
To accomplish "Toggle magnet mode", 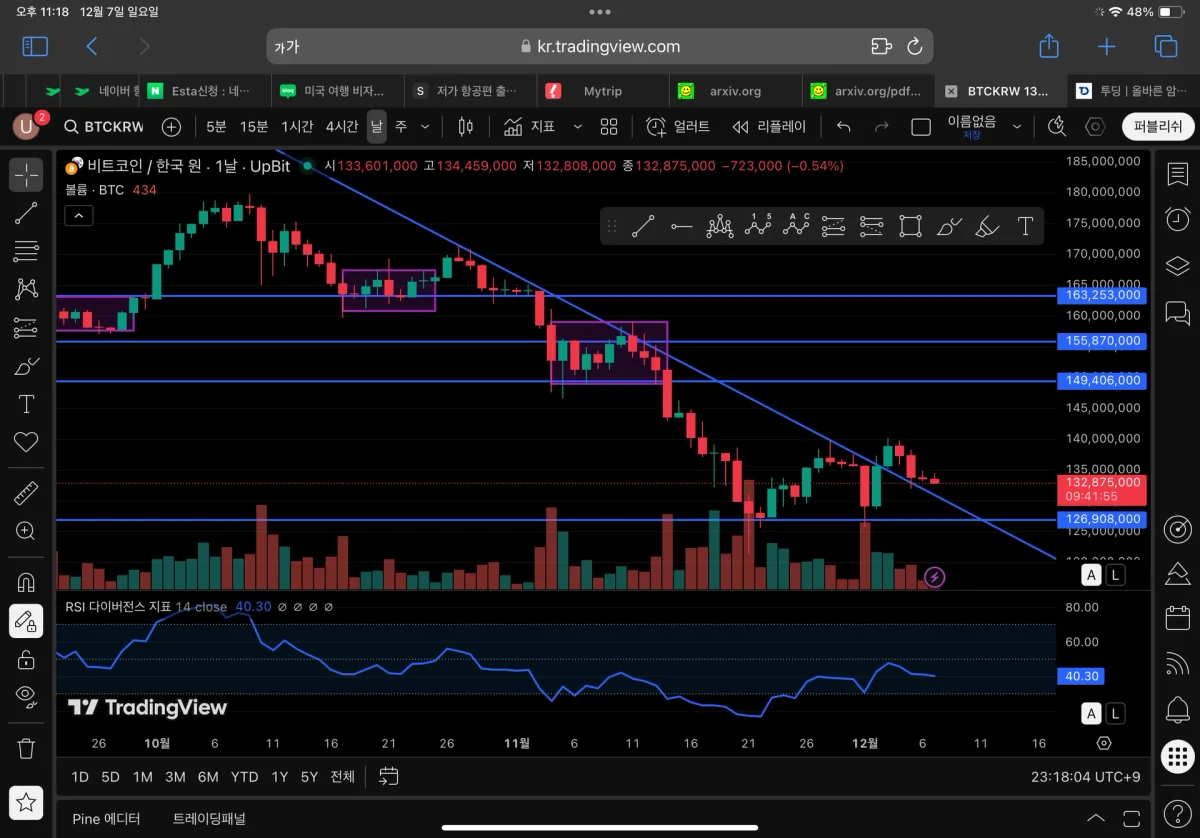I will (26, 582).
